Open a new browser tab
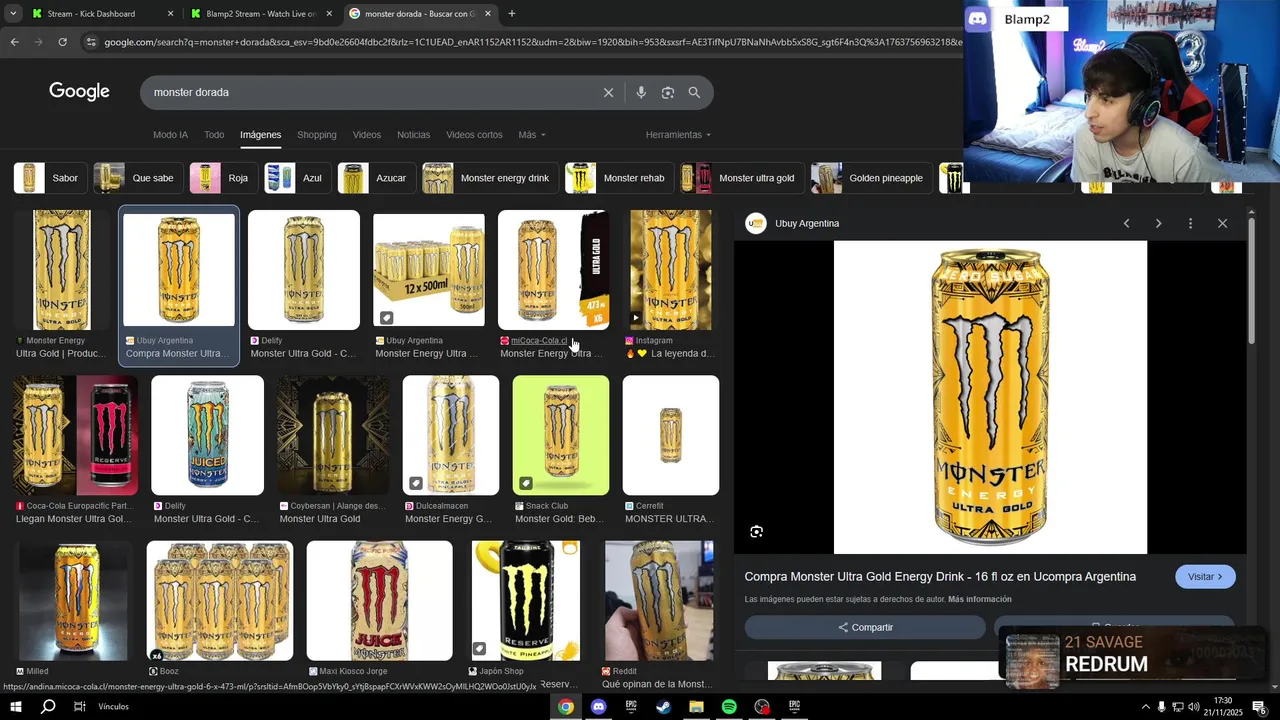 [x=512, y=14]
